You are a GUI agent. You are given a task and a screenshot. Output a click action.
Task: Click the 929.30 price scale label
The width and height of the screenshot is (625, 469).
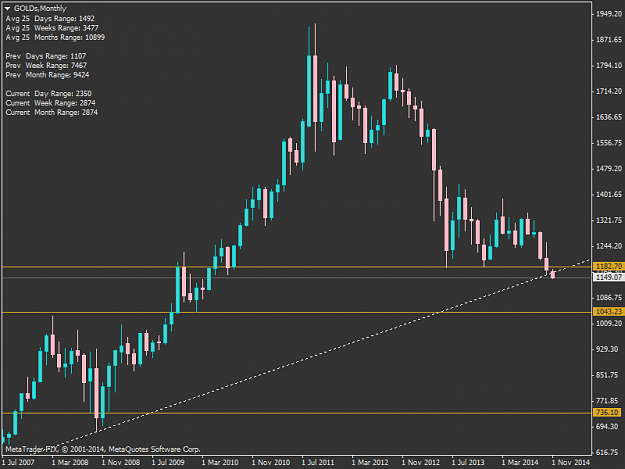[609, 349]
